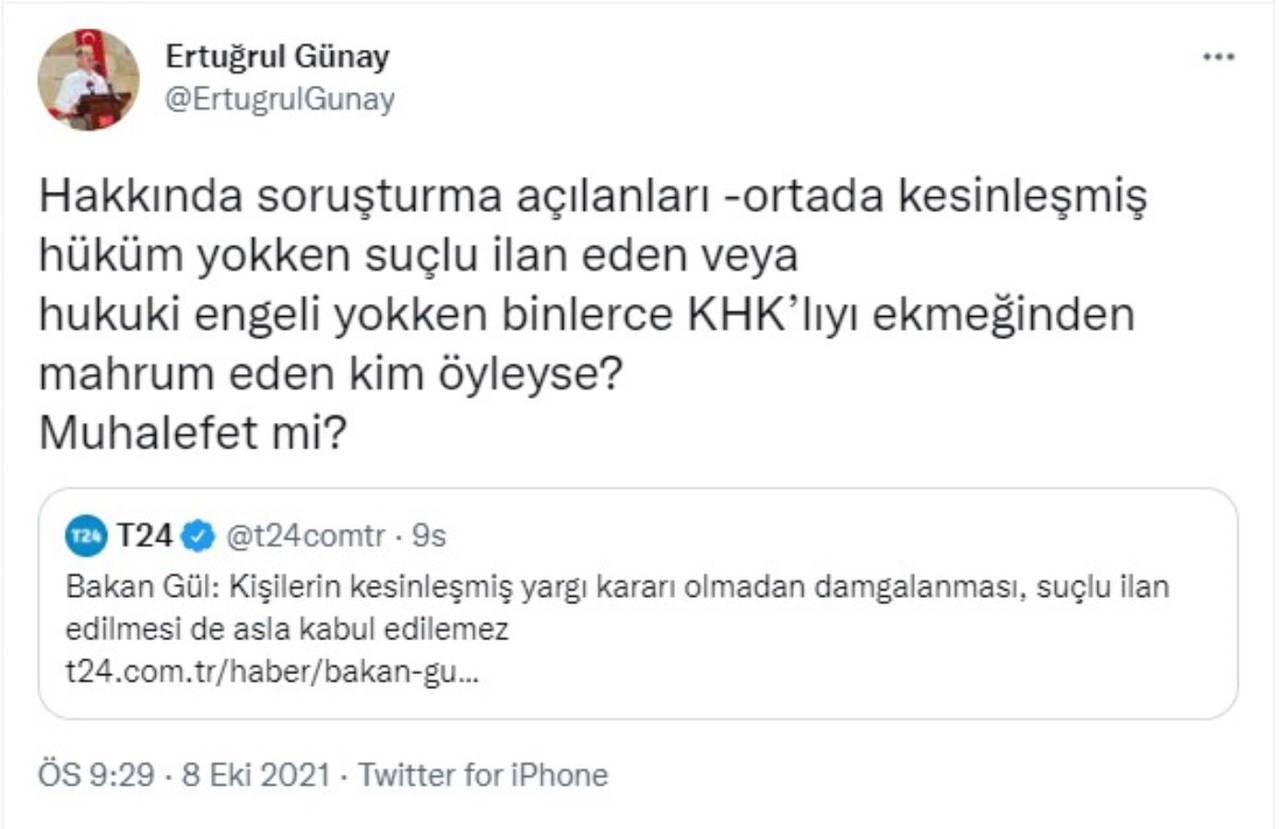Open the @ErtugrulGunay handle
Screen dimensions: 1280x829
(x=279, y=99)
